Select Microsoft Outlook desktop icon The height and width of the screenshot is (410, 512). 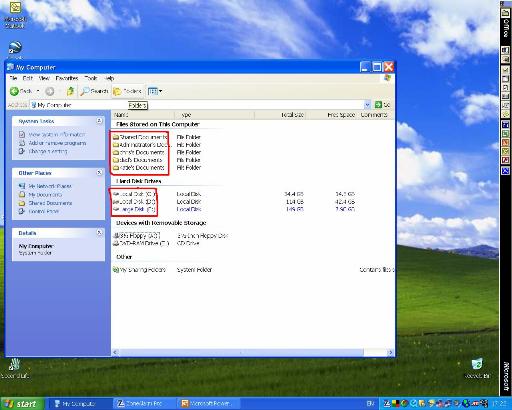pos(15,15)
